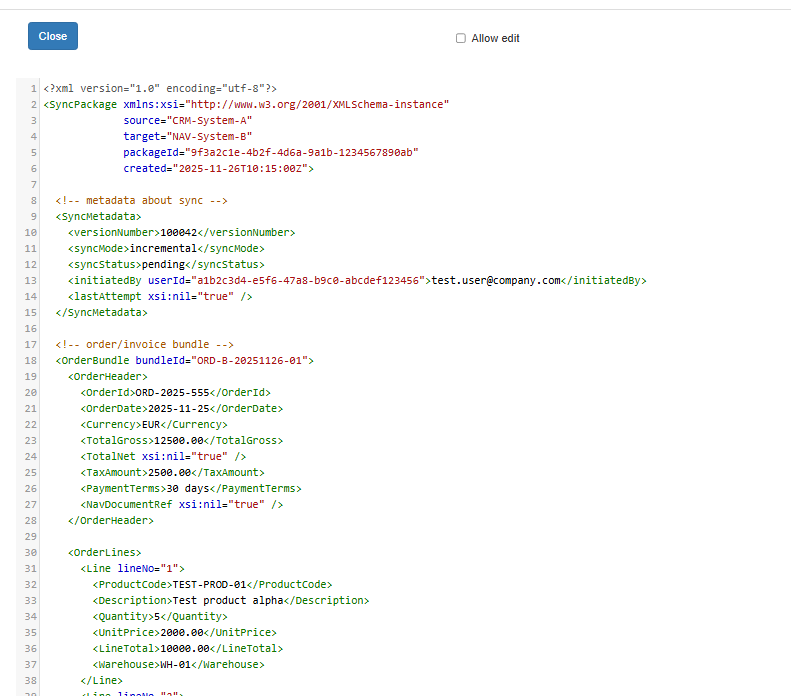Image resolution: width=791 pixels, height=696 pixels.
Task: Click the TotalGross value 12500.00
Action: pos(179,441)
